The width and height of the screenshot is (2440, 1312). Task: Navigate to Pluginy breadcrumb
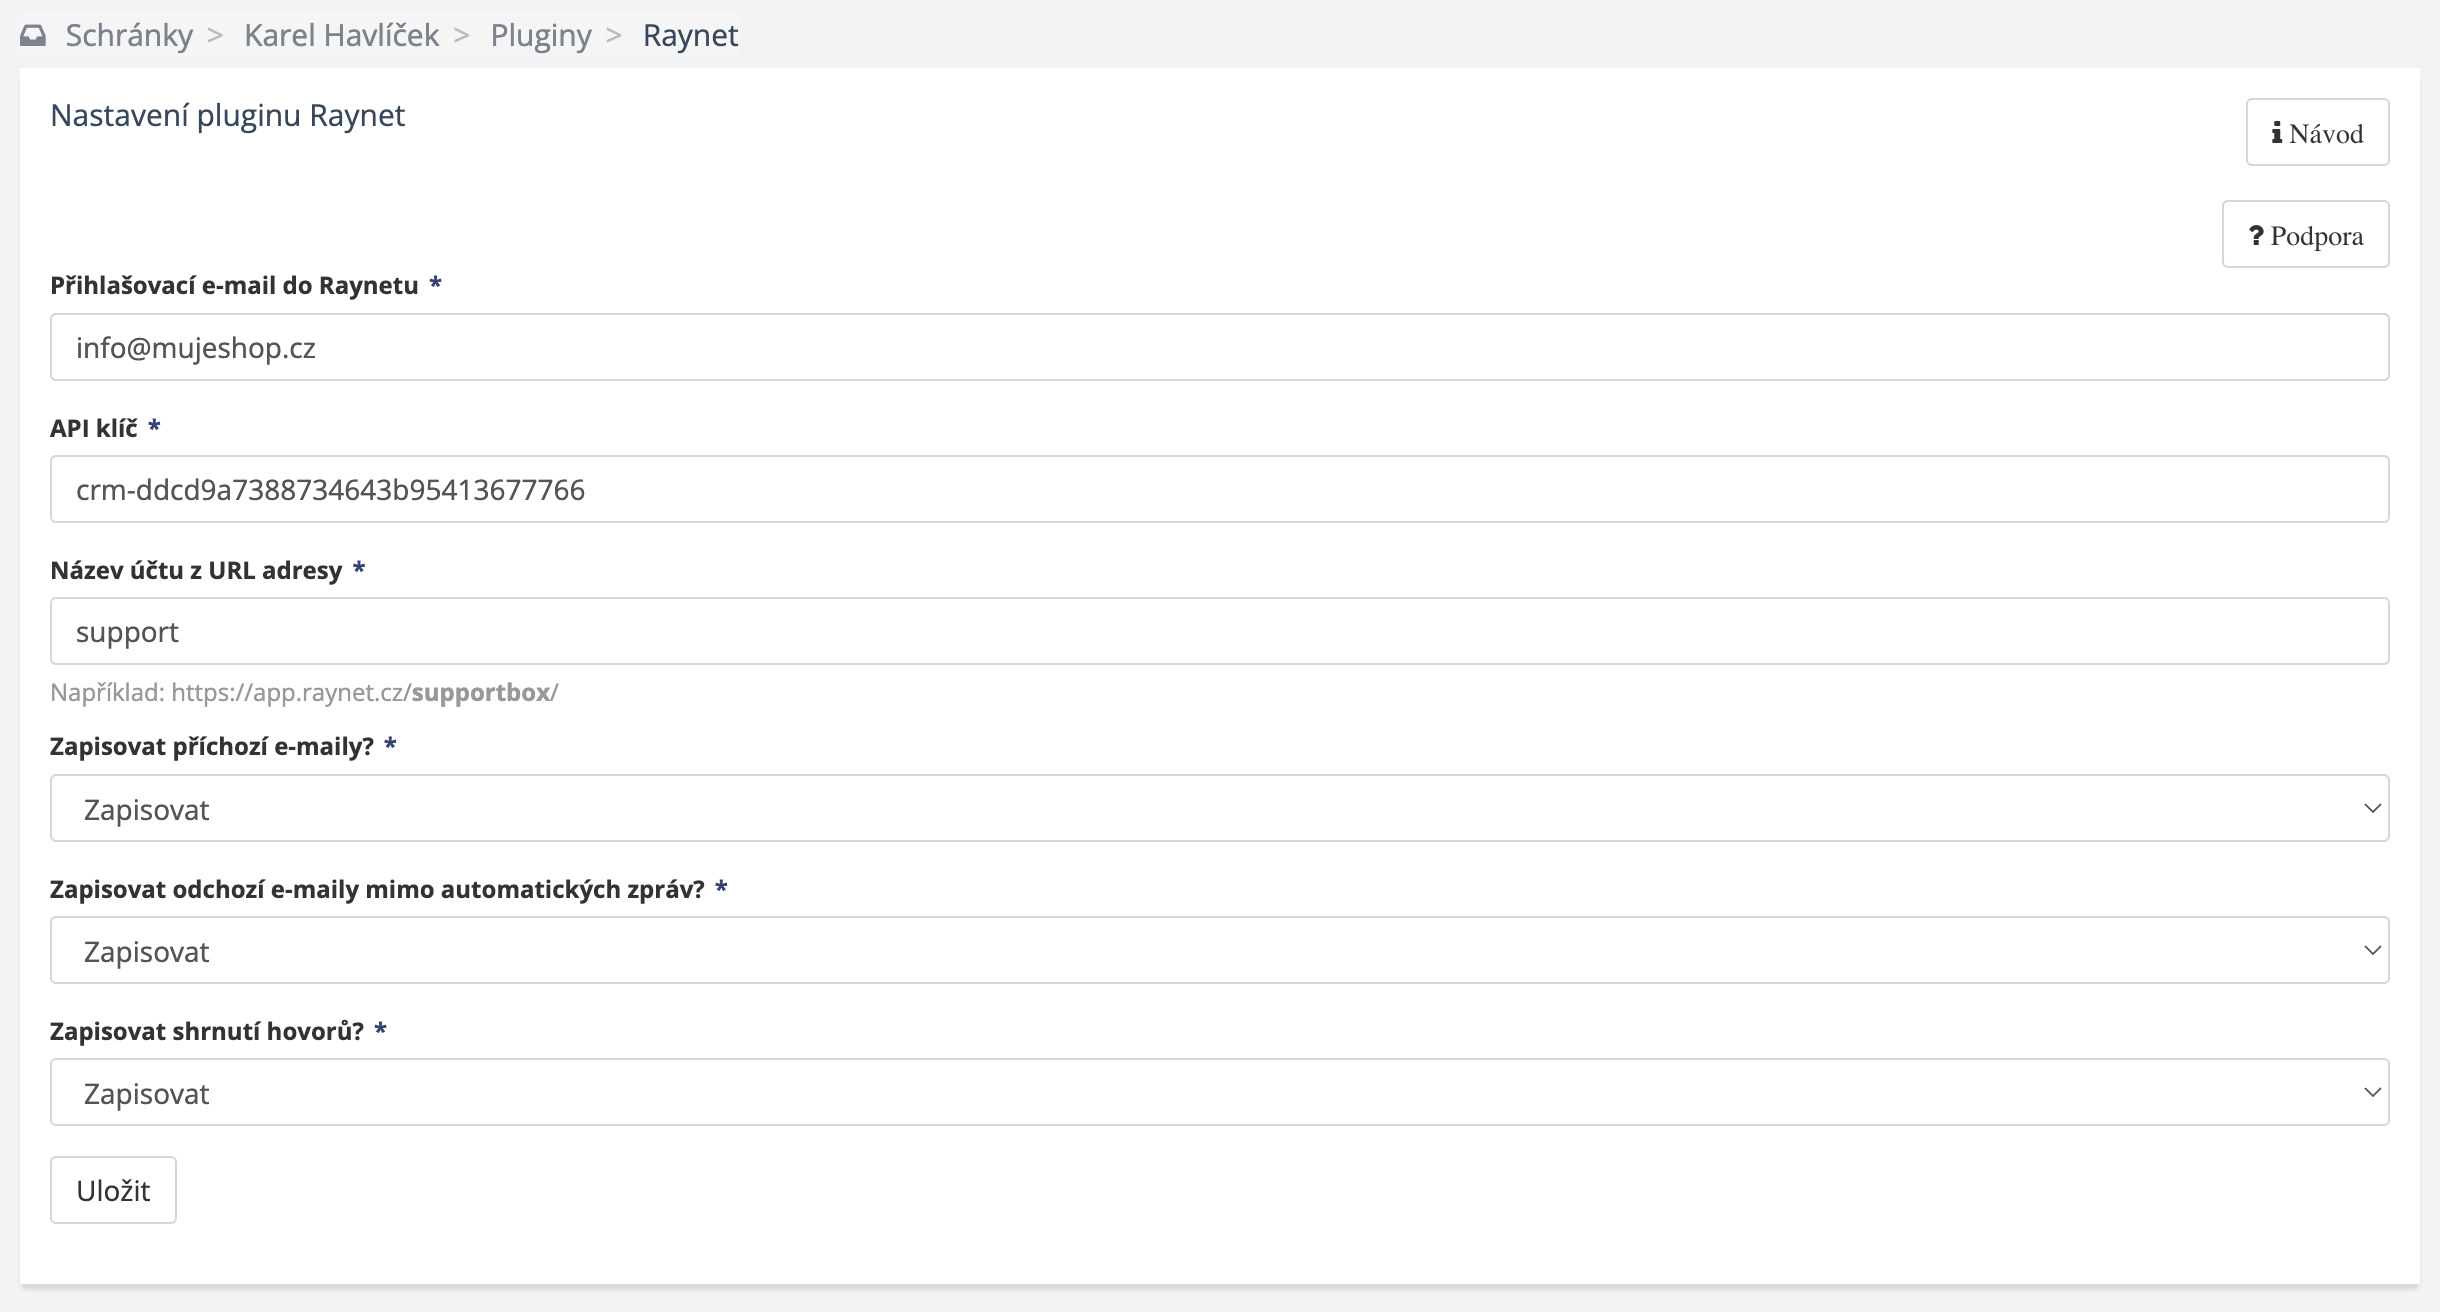541,36
